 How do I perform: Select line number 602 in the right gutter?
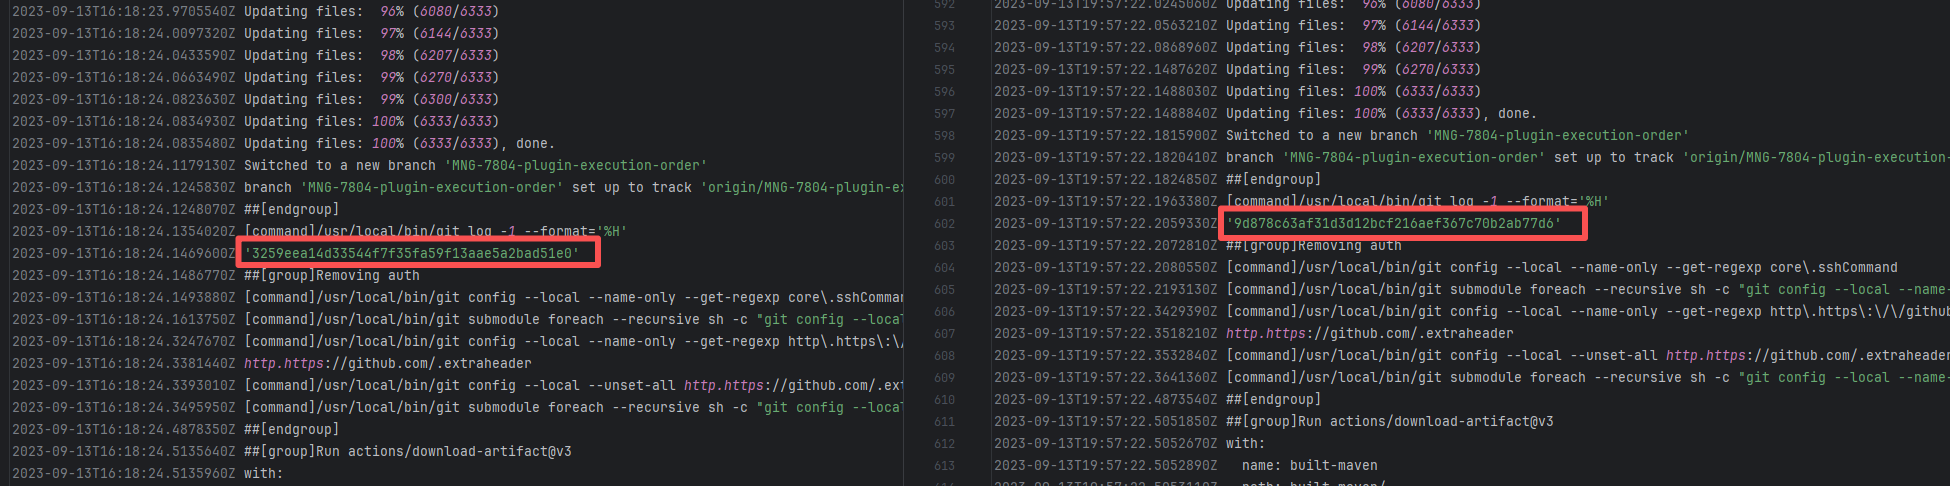944,224
